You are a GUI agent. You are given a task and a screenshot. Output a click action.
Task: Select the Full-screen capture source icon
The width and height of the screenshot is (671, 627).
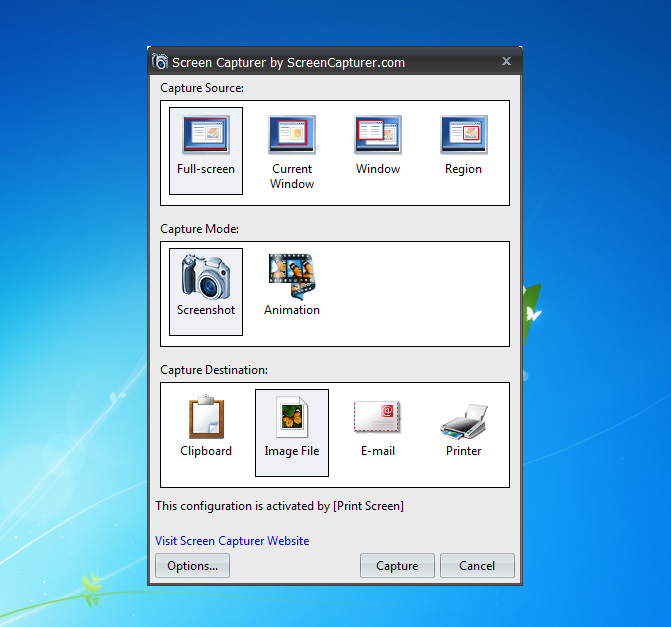206,151
